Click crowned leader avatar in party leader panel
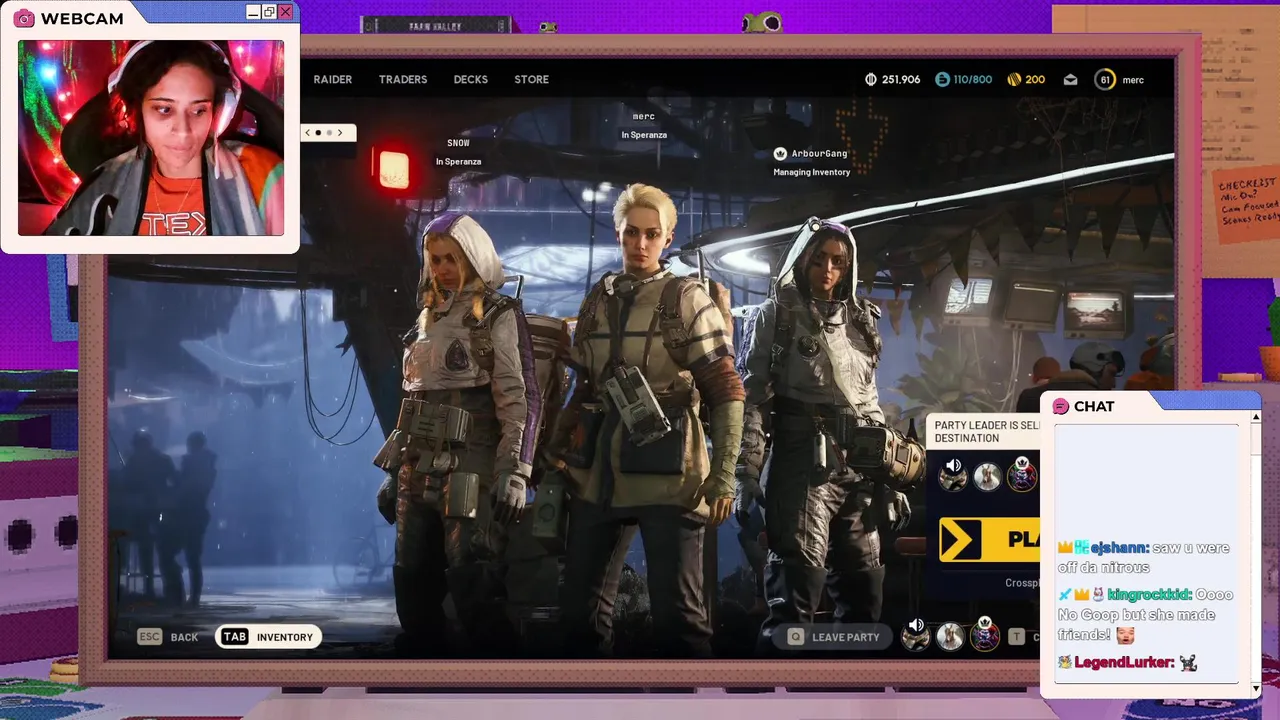1280x720 pixels. point(1022,473)
